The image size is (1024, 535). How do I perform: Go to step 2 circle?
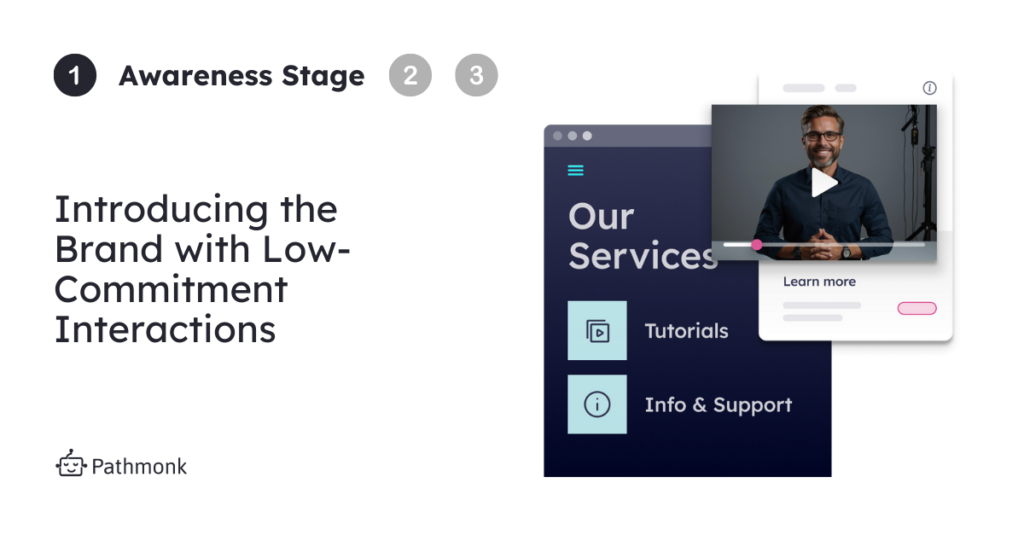pos(410,76)
